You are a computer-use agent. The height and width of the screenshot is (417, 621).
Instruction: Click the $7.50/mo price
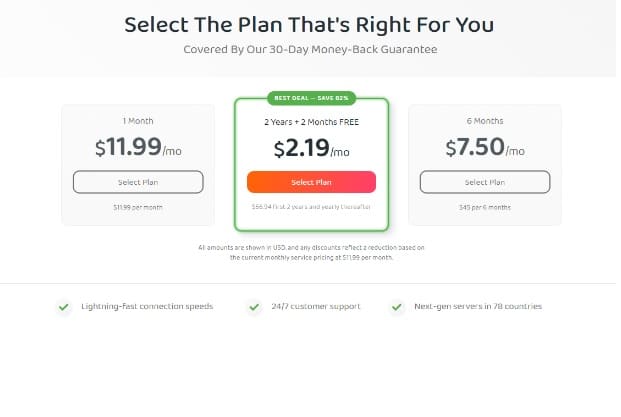click(484, 149)
